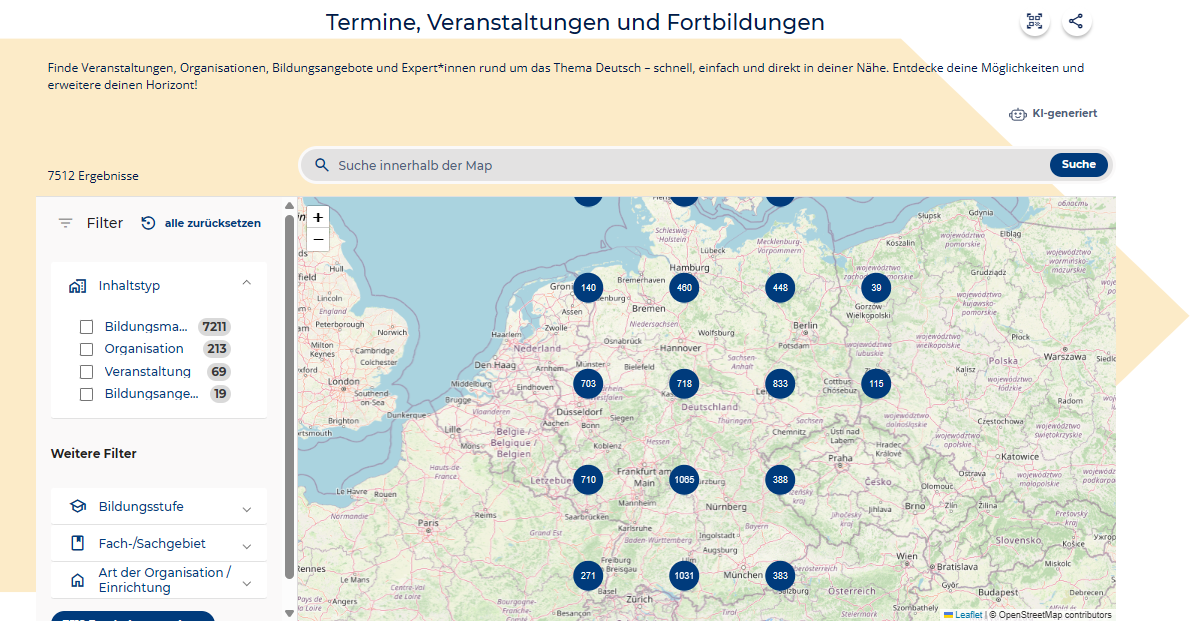Open the 1085 cluster near Frankfurt

684,480
